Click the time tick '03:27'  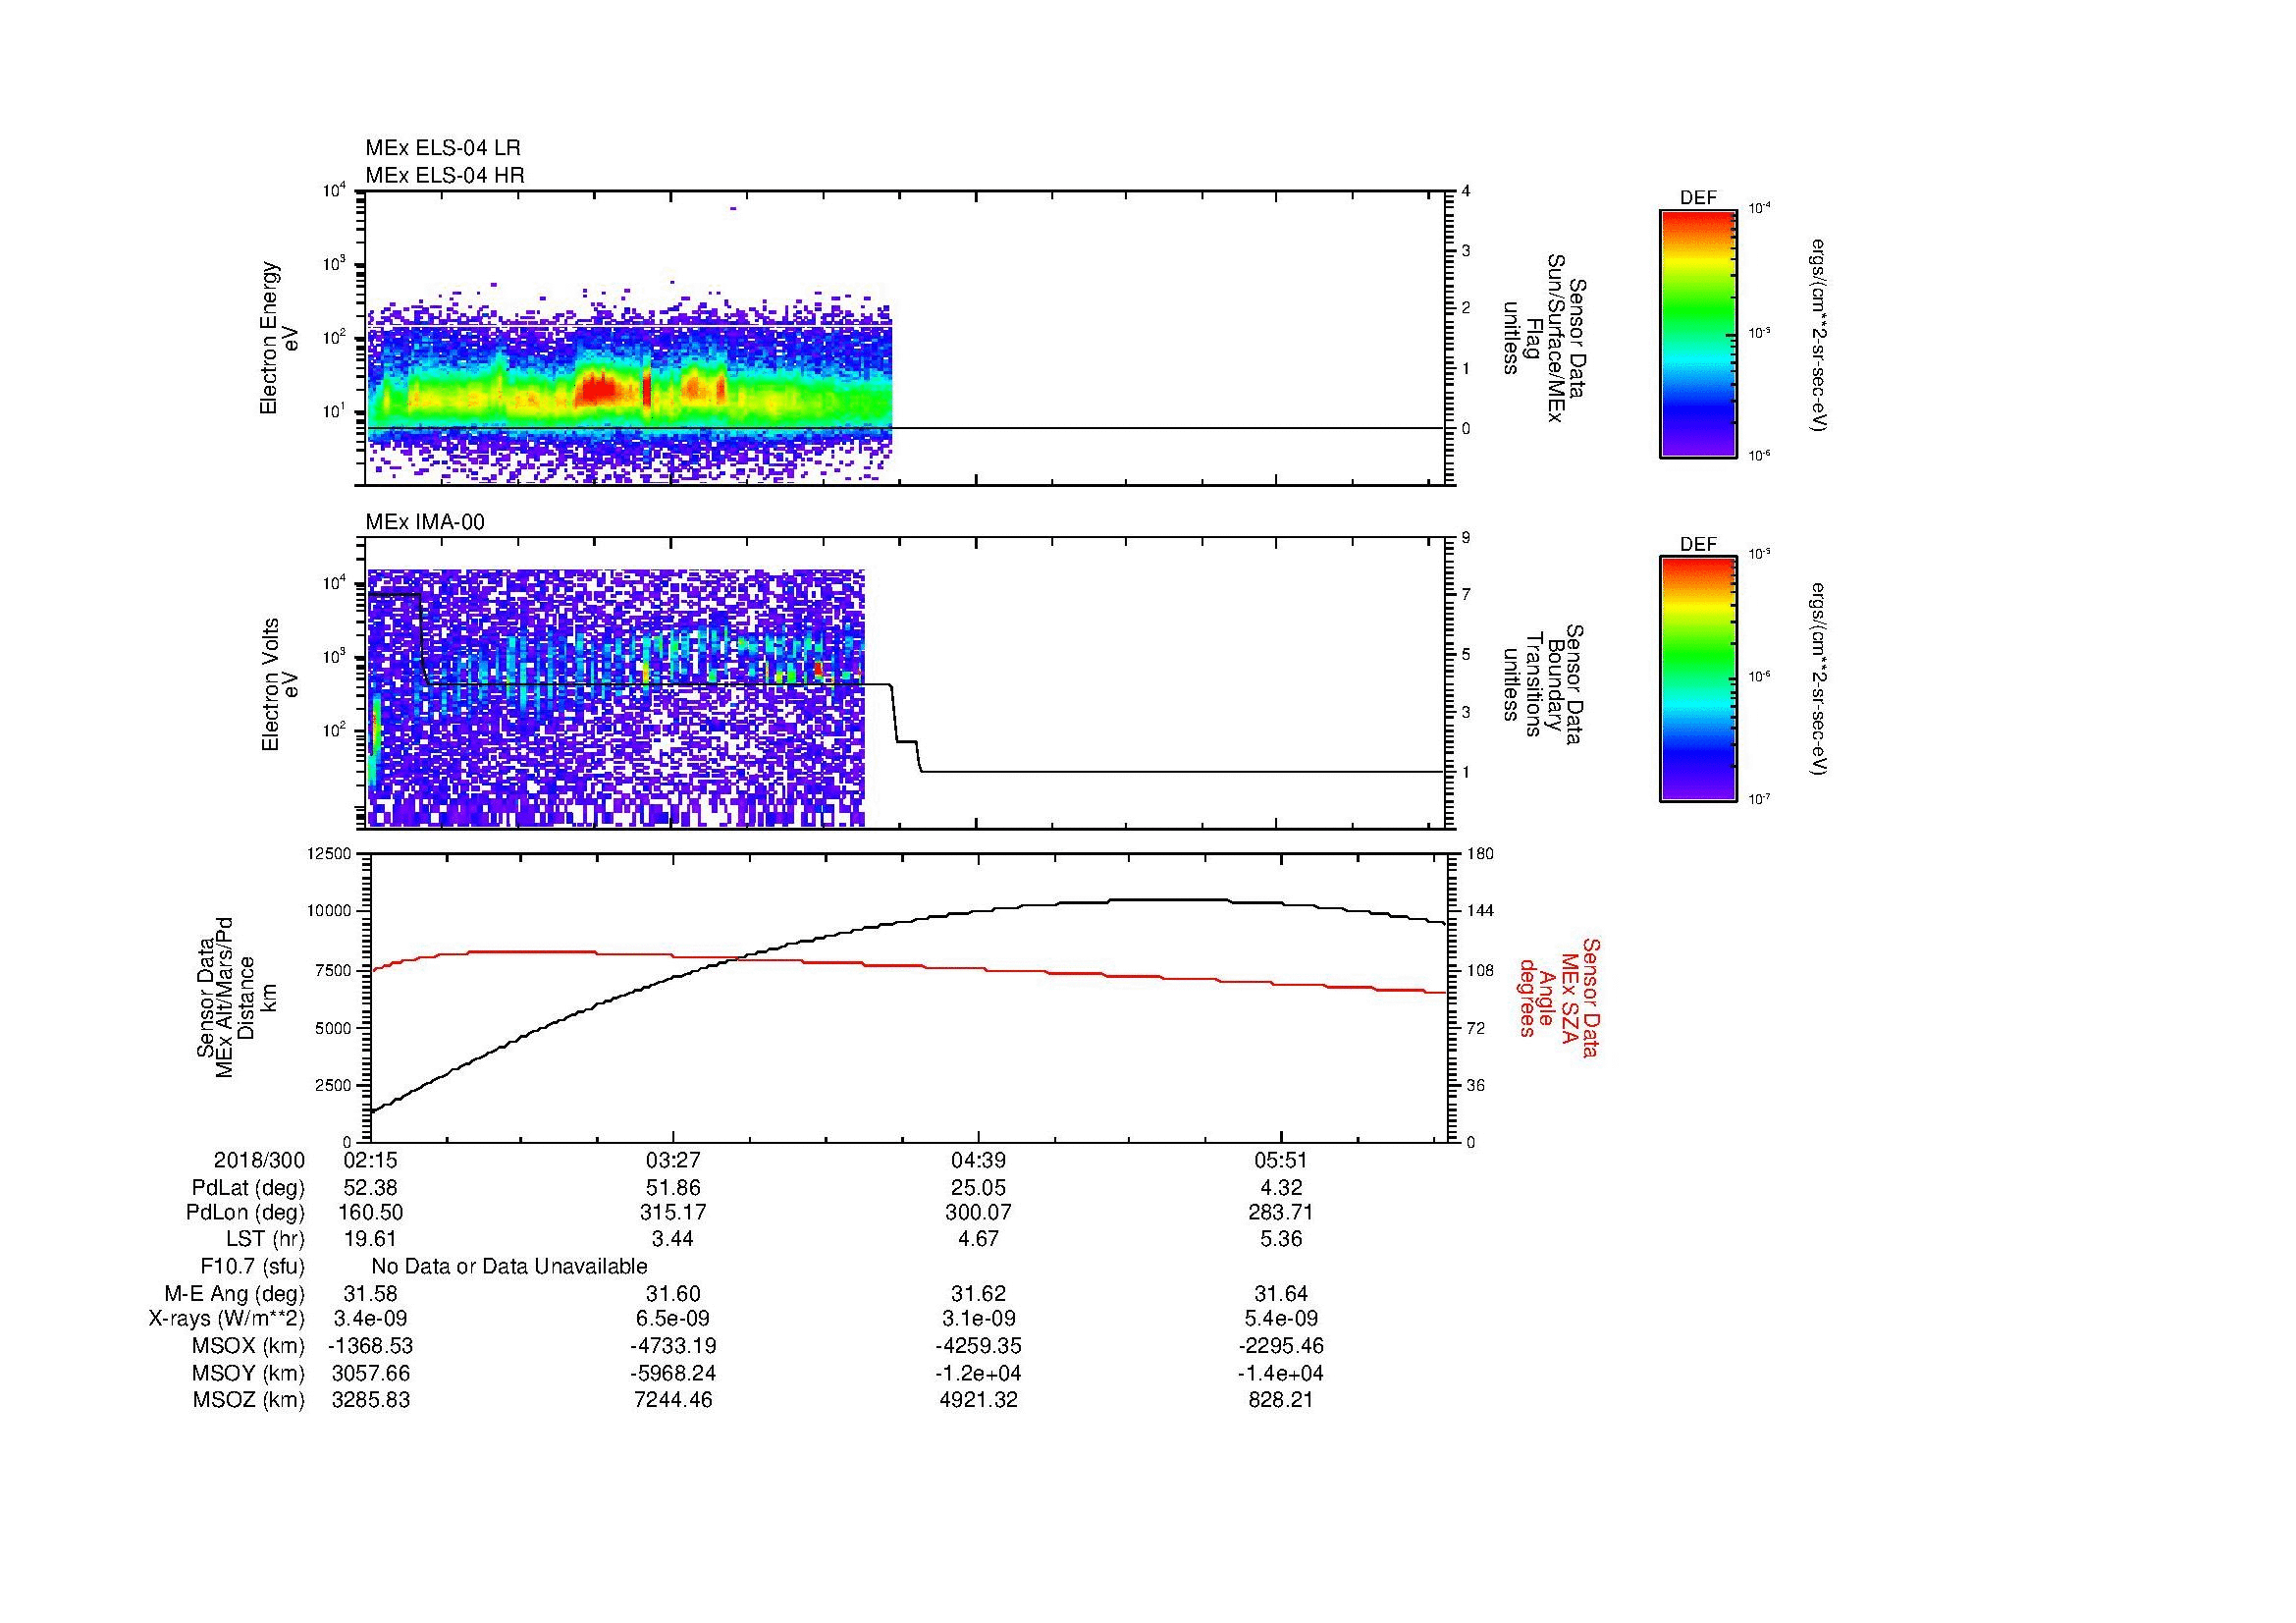pyautogui.click(x=673, y=1161)
